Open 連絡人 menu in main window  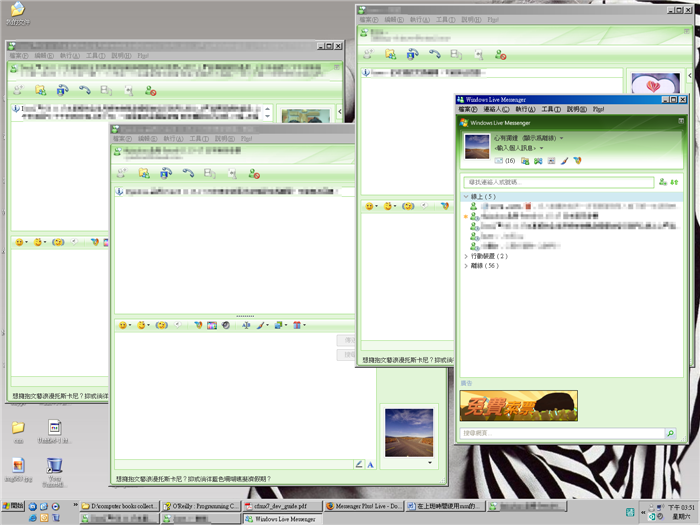tap(496, 109)
